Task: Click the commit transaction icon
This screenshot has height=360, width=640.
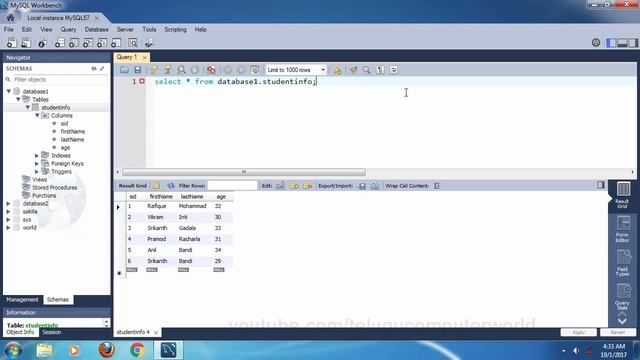Action: pos(228,70)
